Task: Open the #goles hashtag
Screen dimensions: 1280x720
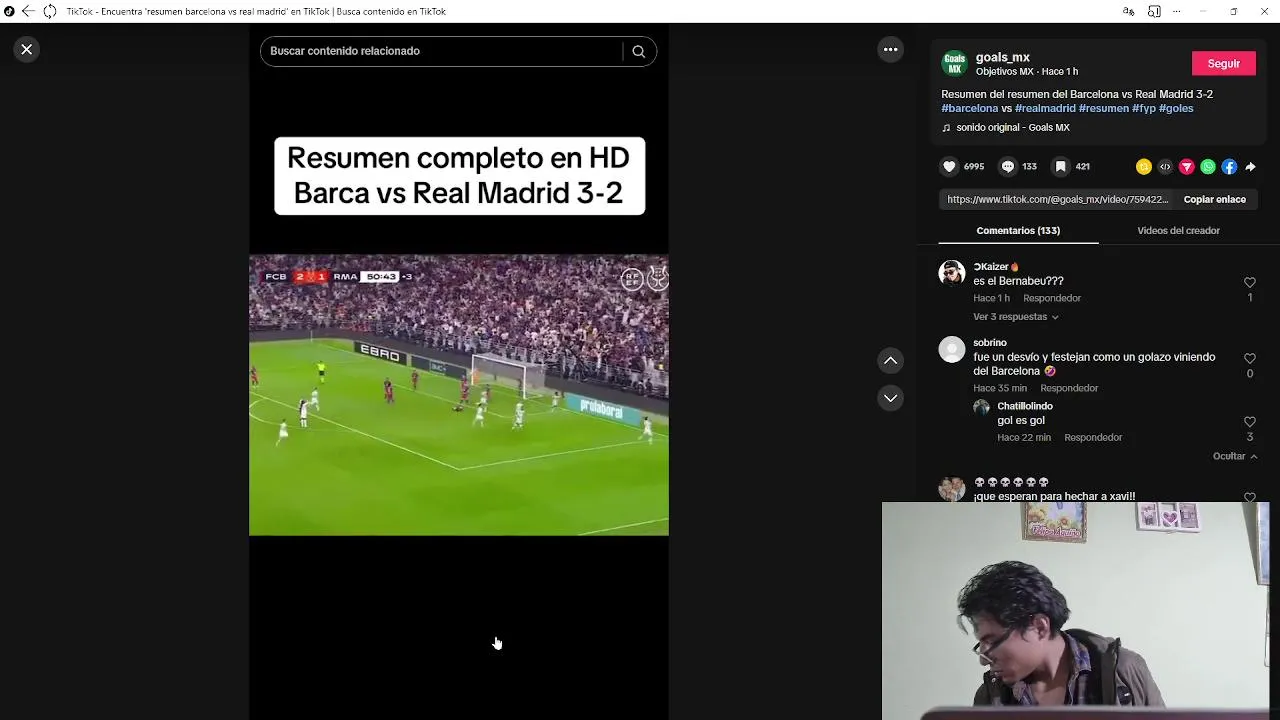Action: pos(1176,108)
